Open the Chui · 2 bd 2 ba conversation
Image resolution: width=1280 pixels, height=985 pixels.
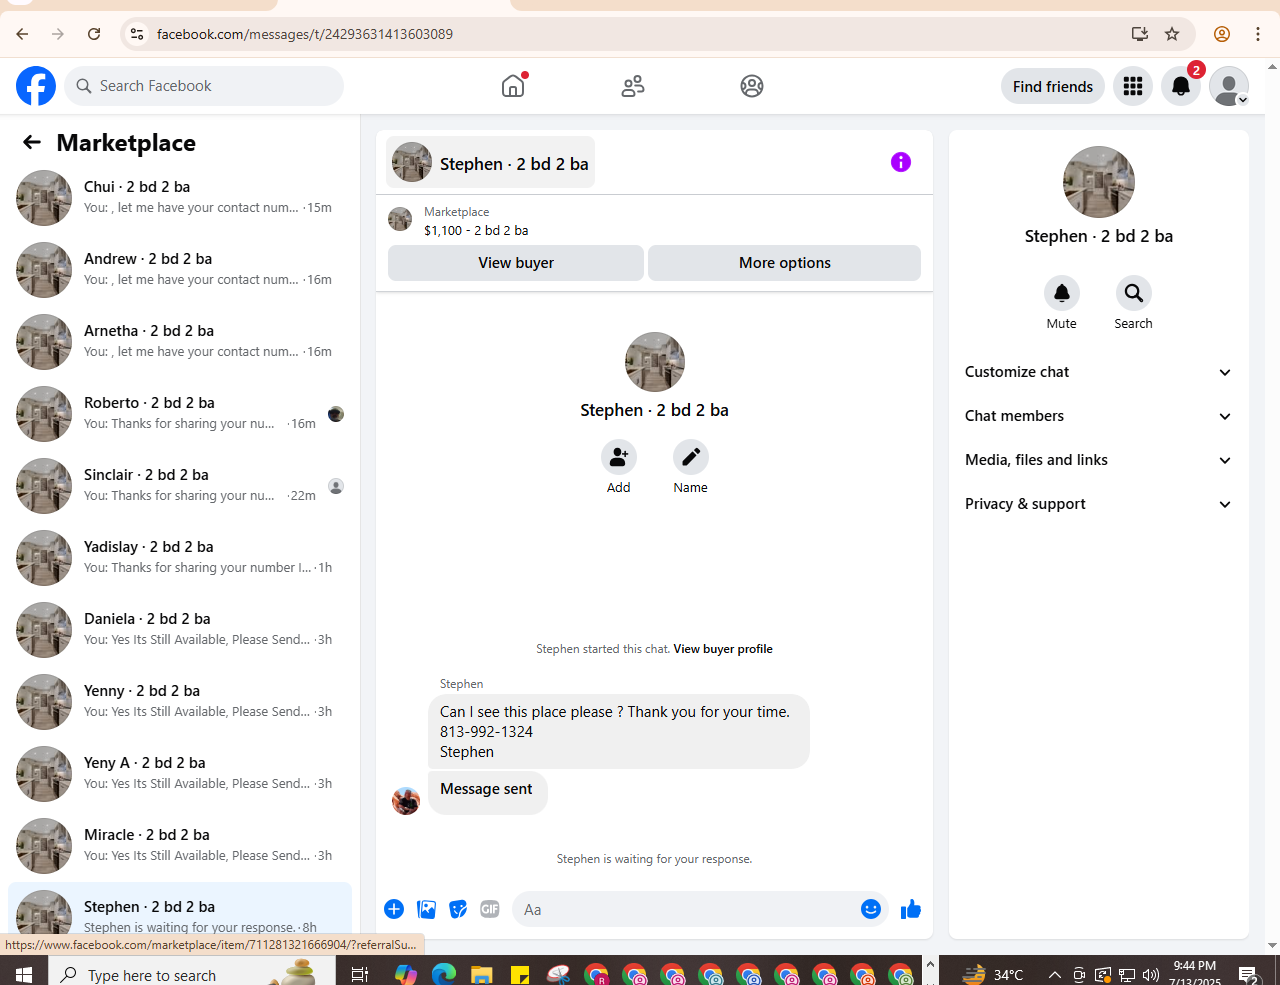[x=180, y=198]
